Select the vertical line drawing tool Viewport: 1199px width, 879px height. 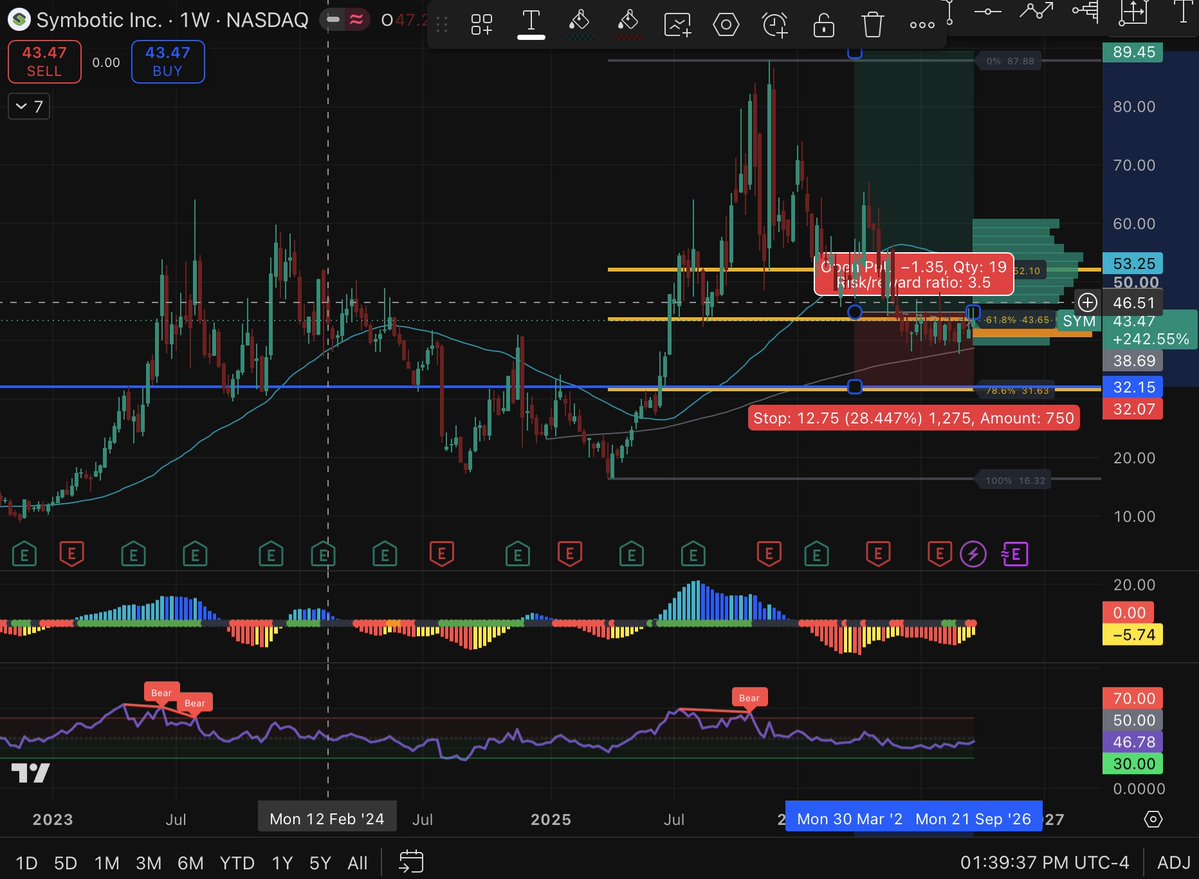948,11
